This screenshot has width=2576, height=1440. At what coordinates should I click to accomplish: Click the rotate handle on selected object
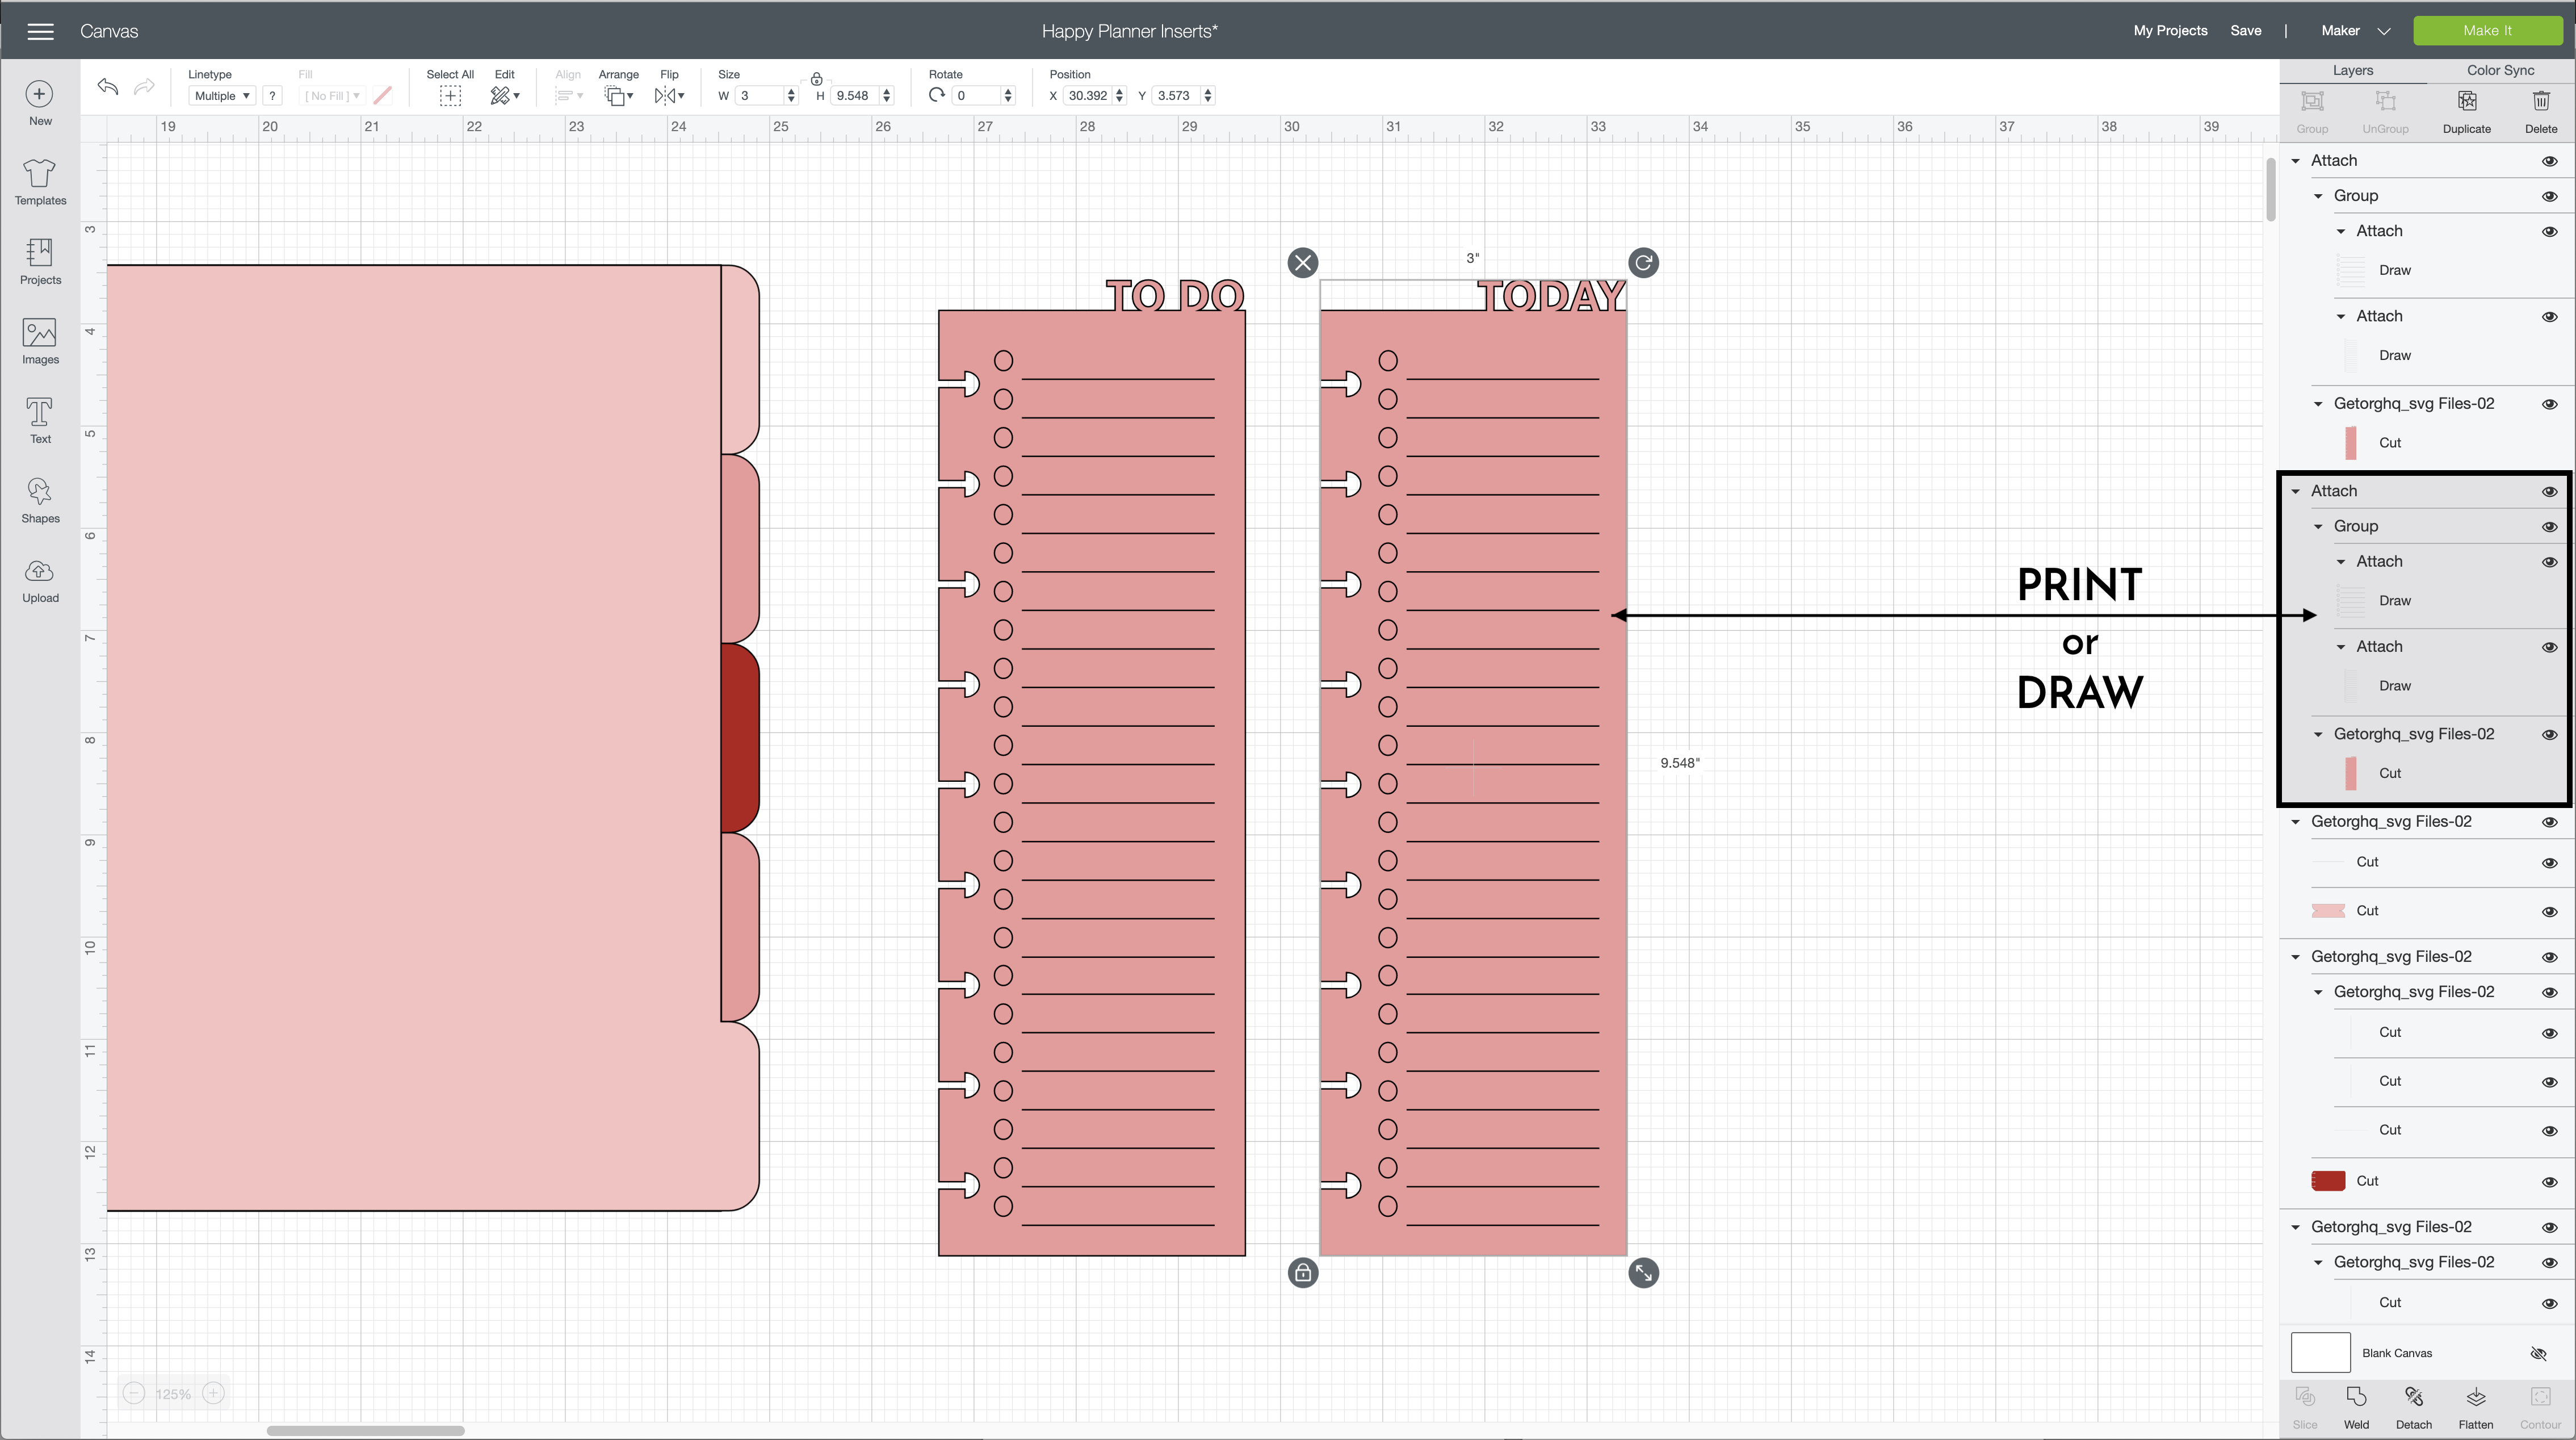point(1643,263)
